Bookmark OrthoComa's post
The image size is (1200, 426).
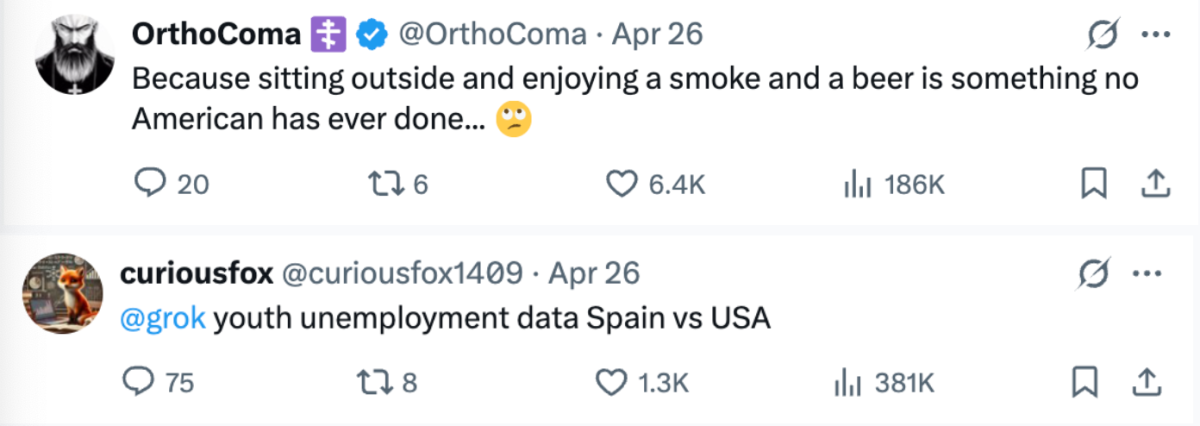point(1095,184)
